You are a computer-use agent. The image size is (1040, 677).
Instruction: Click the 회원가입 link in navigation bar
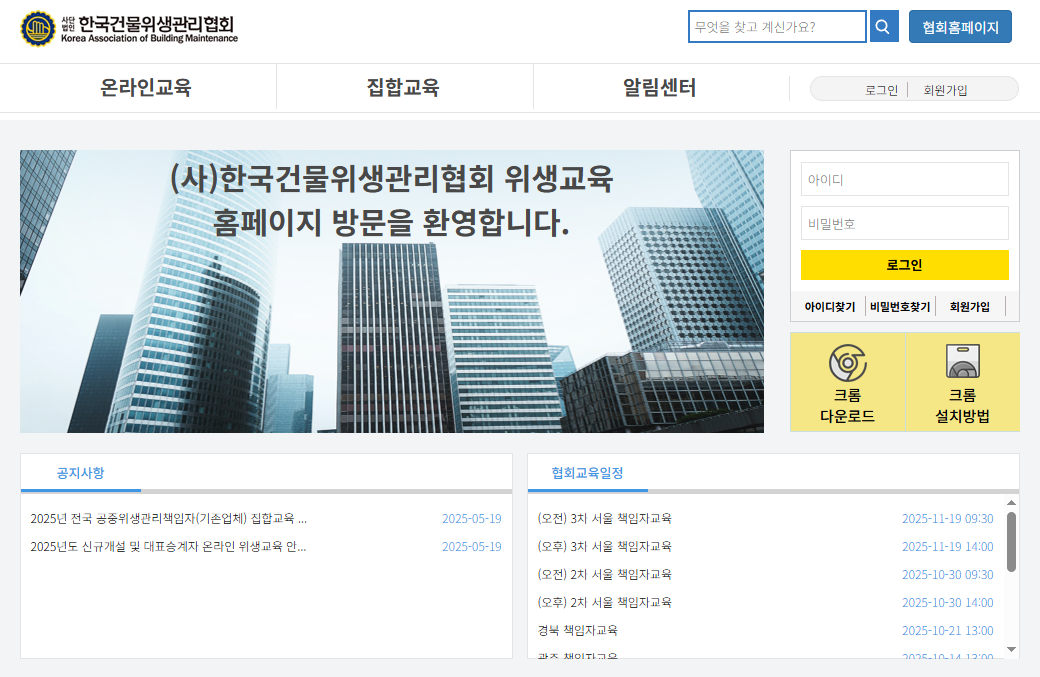coord(945,90)
